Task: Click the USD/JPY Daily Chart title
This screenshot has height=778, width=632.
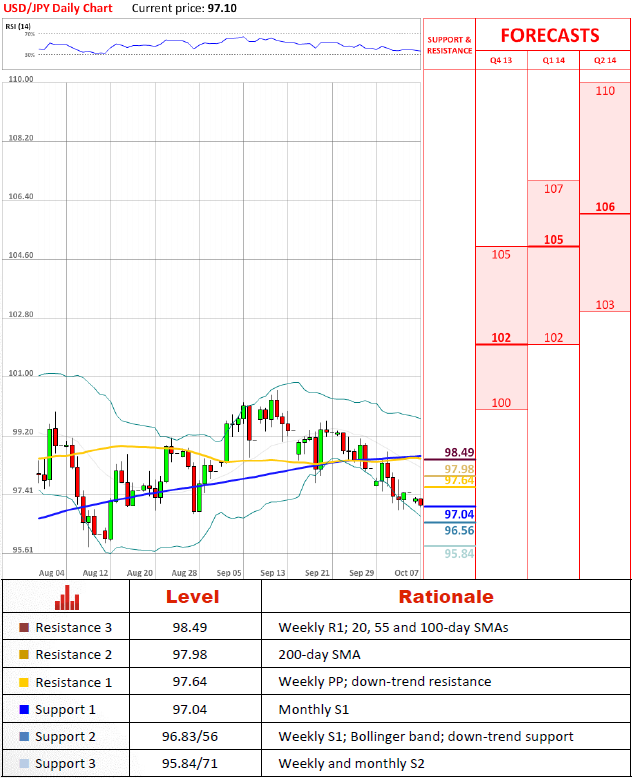Action: click(58, 8)
